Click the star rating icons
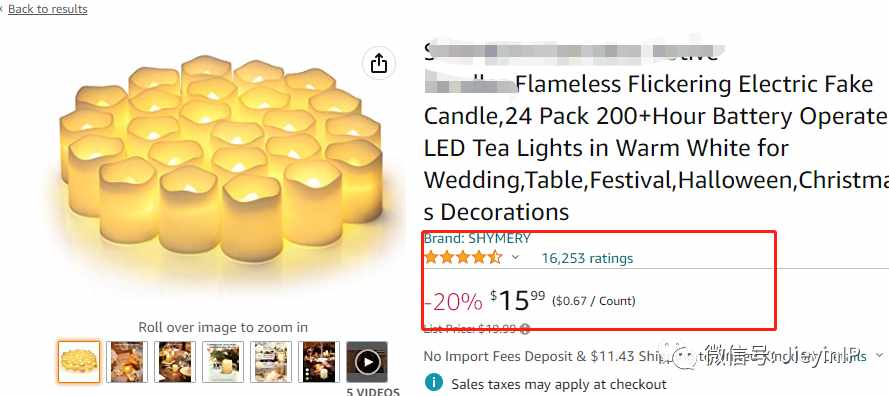Image resolution: width=889 pixels, height=396 pixels. (463, 258)
